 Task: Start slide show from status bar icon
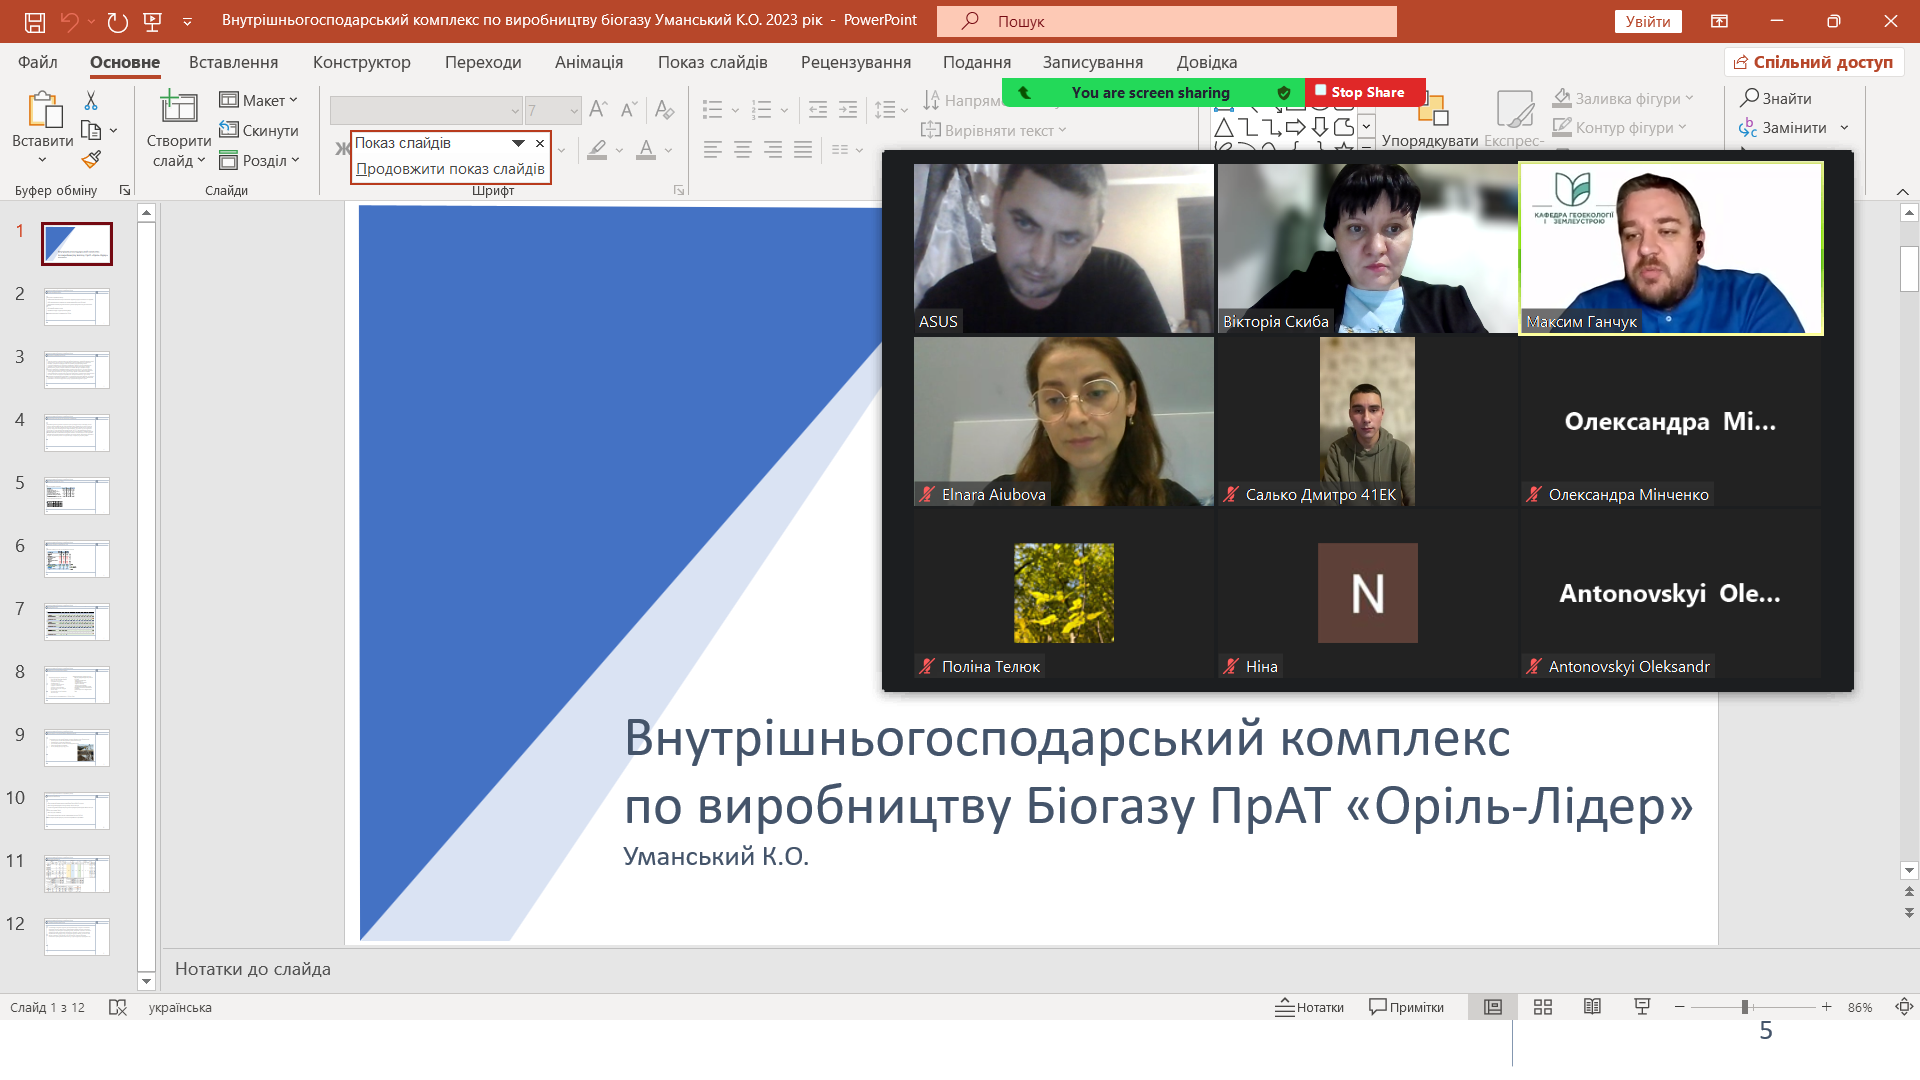pos(1642,1007)
